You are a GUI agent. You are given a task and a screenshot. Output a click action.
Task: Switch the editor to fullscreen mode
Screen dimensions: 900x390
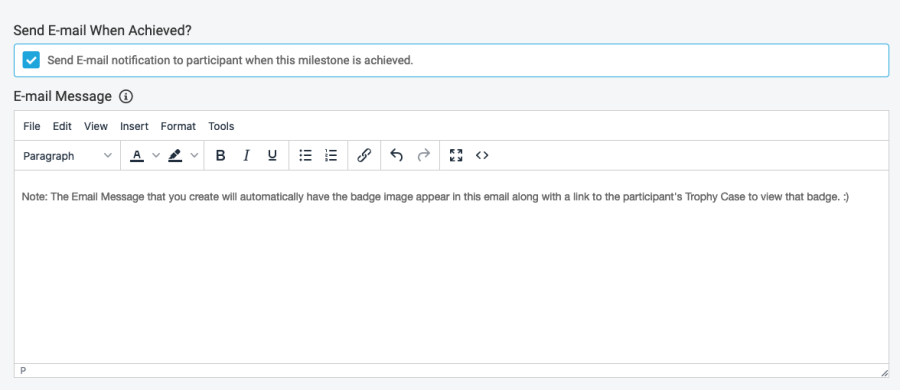(456, 156)
